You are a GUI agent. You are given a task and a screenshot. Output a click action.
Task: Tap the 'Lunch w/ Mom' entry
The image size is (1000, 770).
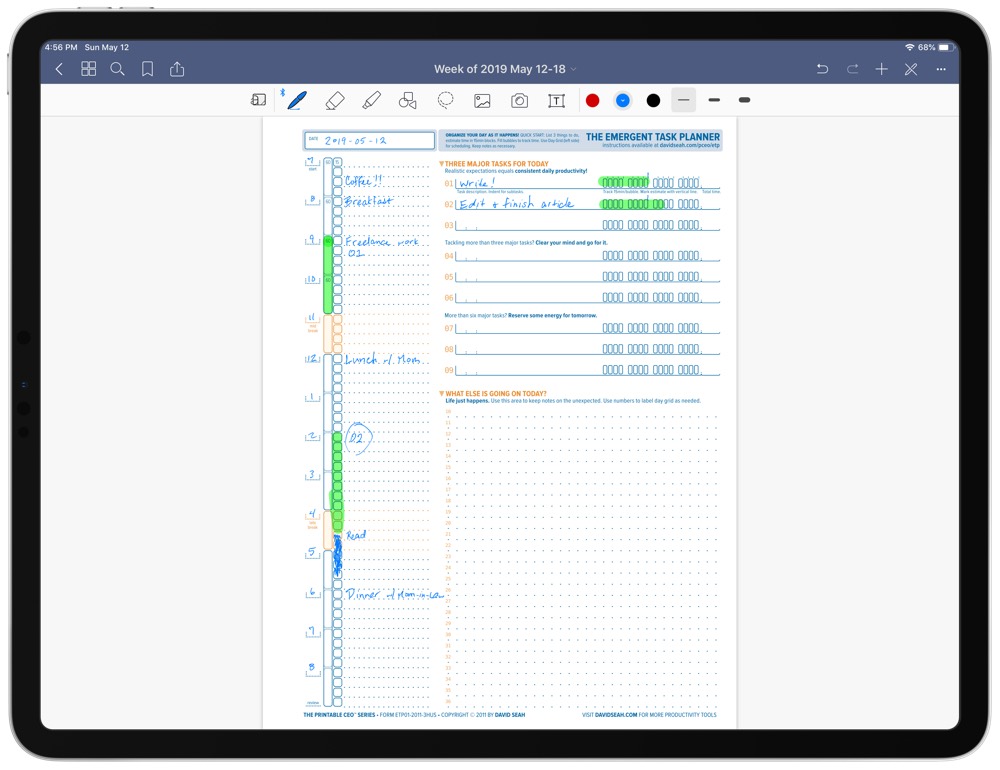pyautogui.click(x=383, y=360)
